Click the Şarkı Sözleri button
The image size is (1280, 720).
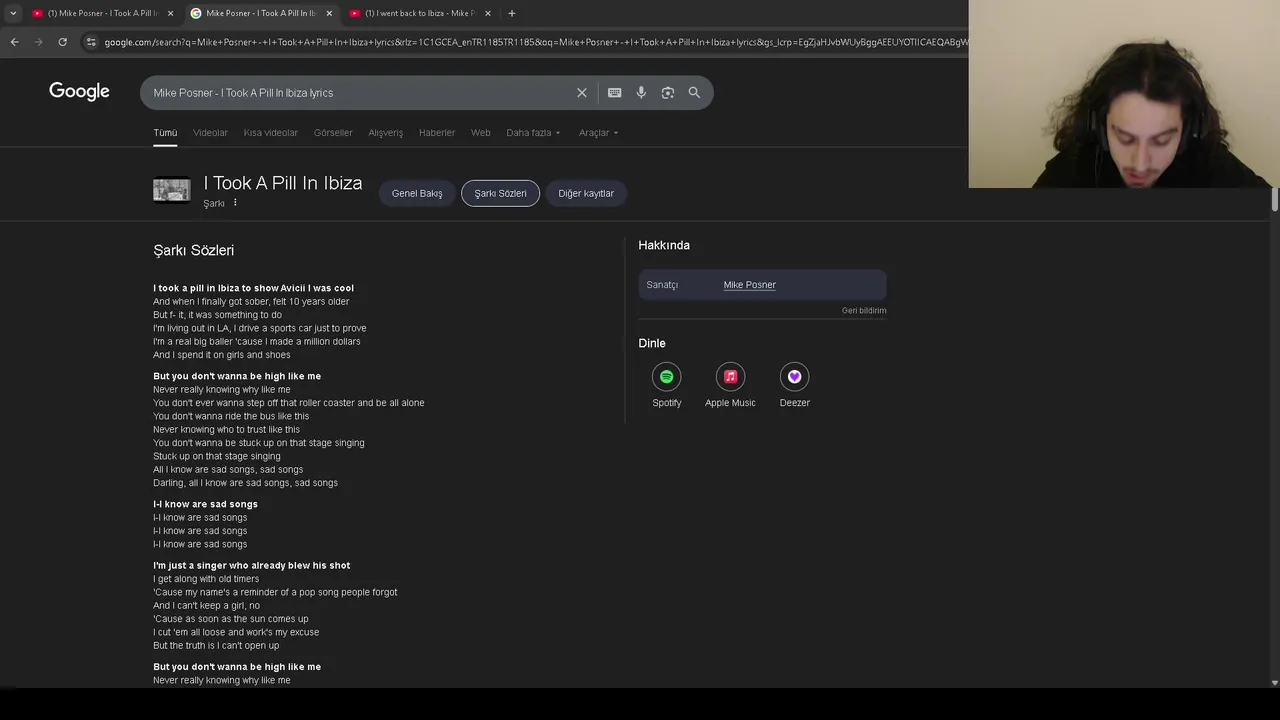pyautogui.click(x=500, y=193)
